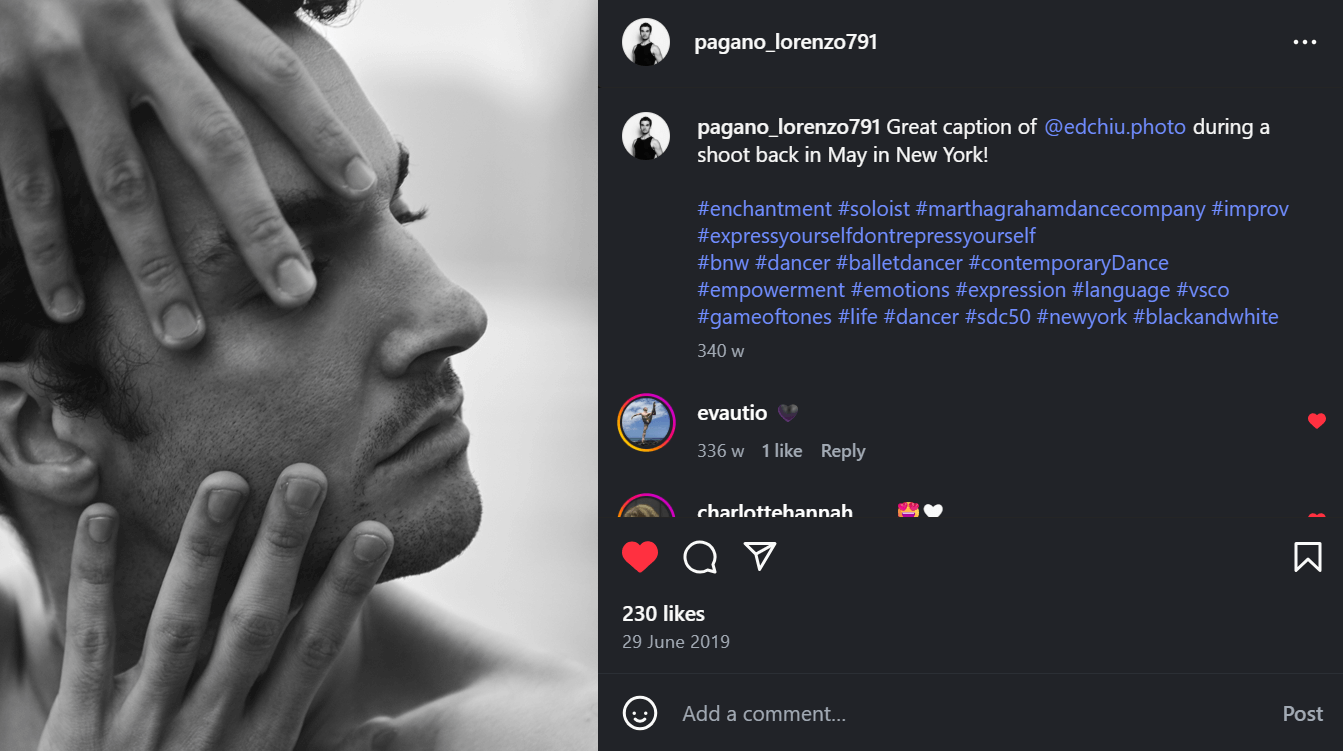1343x751 pixels.
Task: Unlike the post via red heart icon
Action: 640,557
